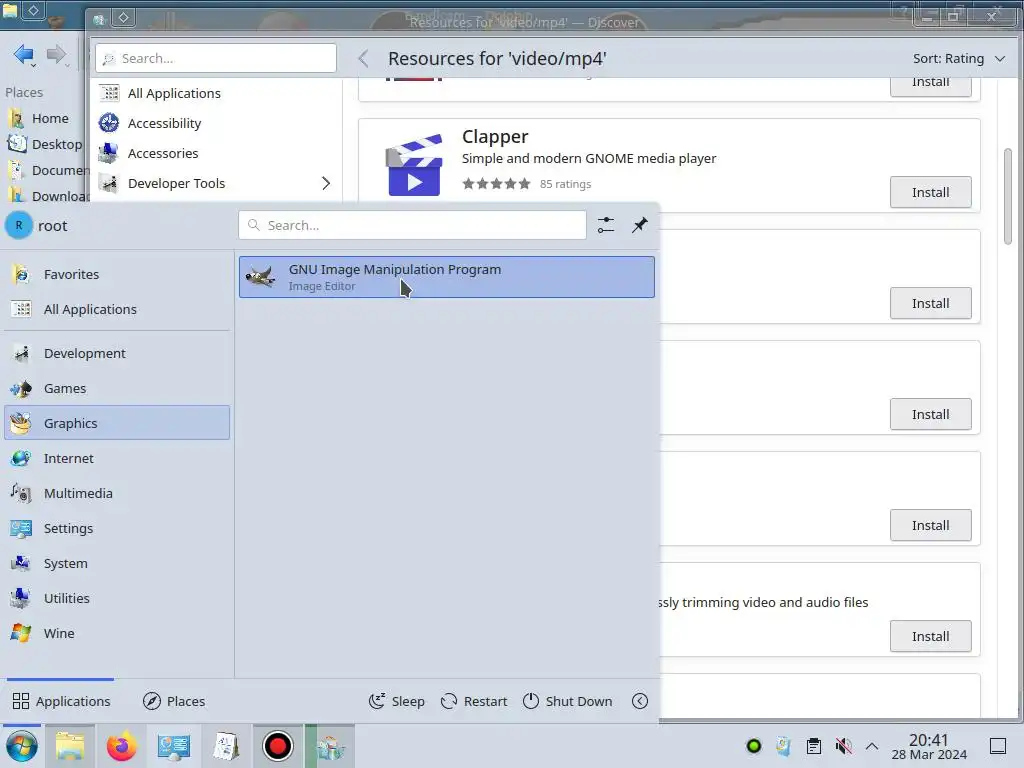Open the file manager from the taskbar

[70, 746]
